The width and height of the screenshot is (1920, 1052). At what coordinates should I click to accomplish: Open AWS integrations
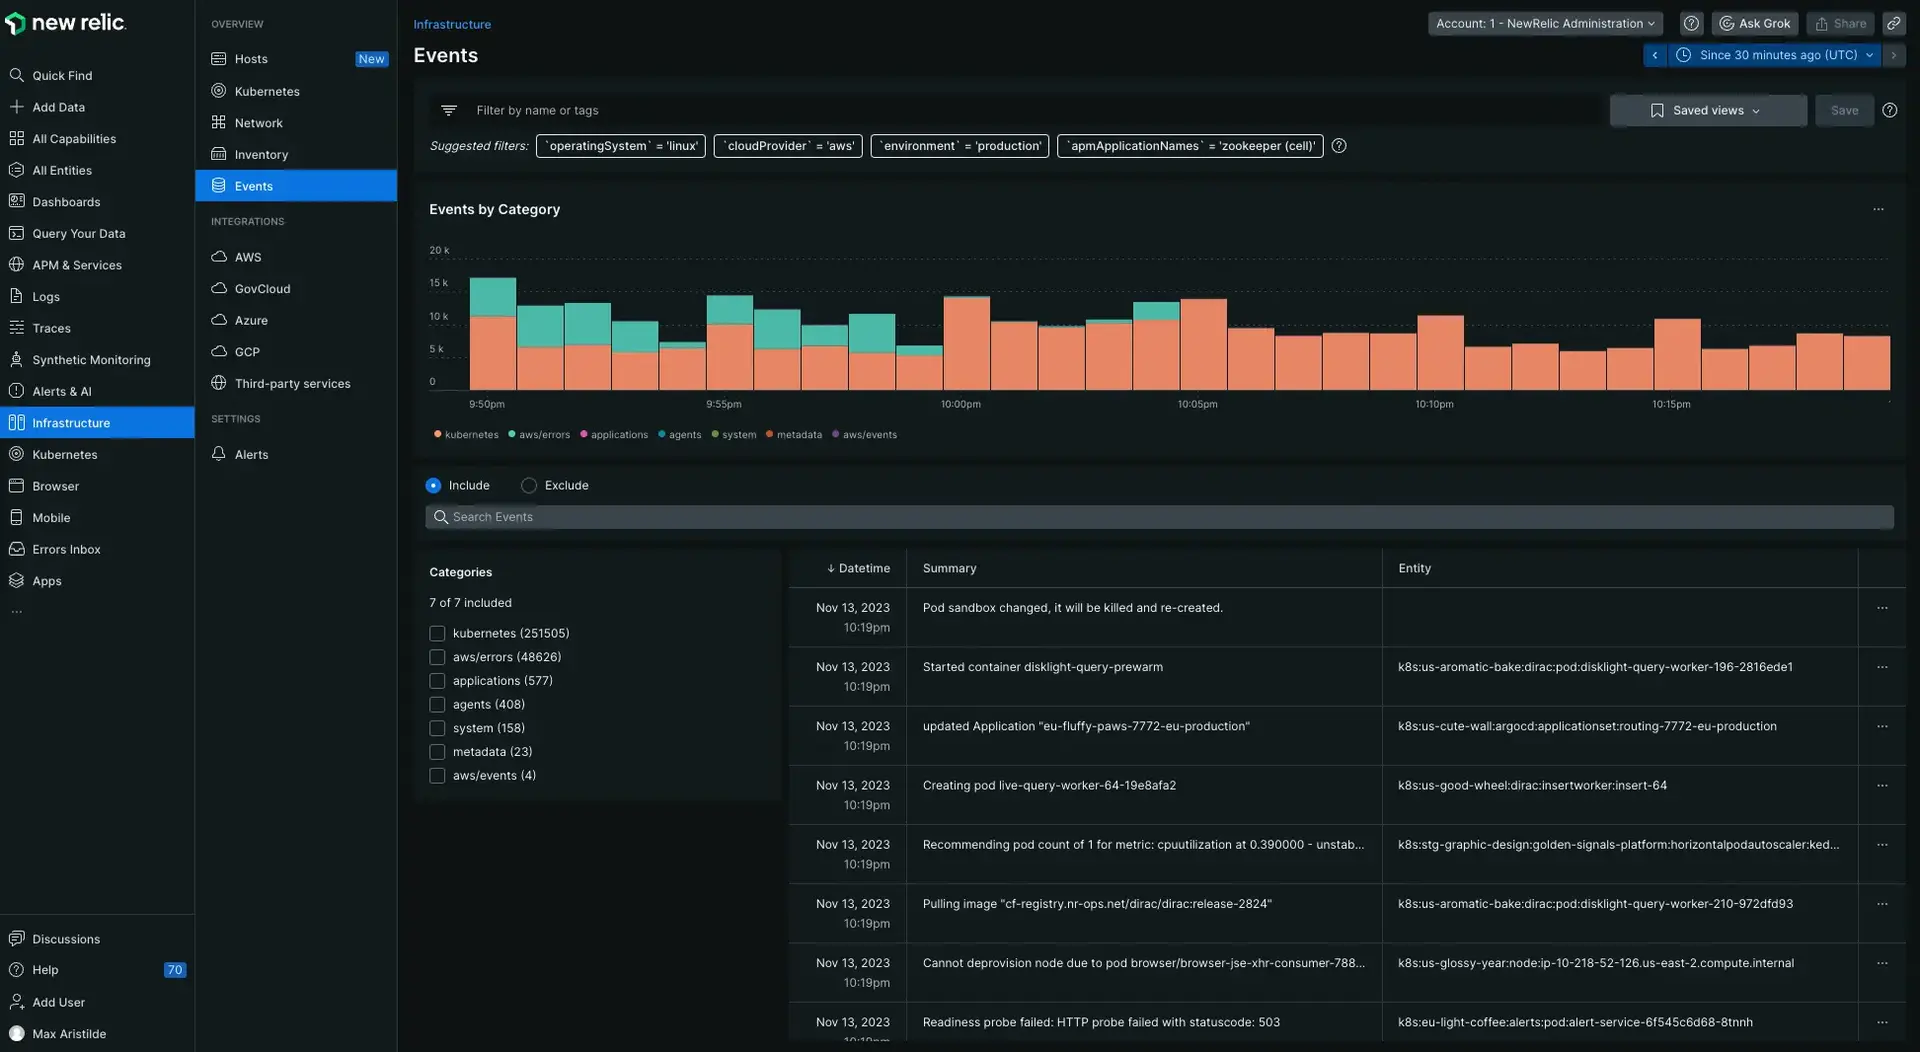248,256
